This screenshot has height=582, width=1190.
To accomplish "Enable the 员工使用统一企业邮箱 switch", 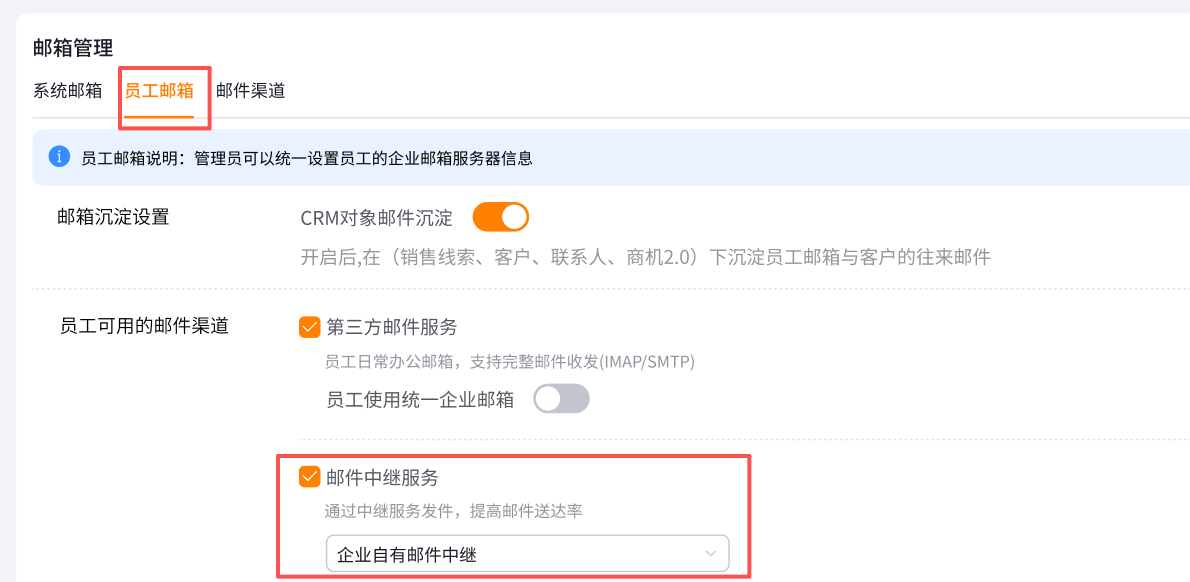I will (x=561, y=399).
